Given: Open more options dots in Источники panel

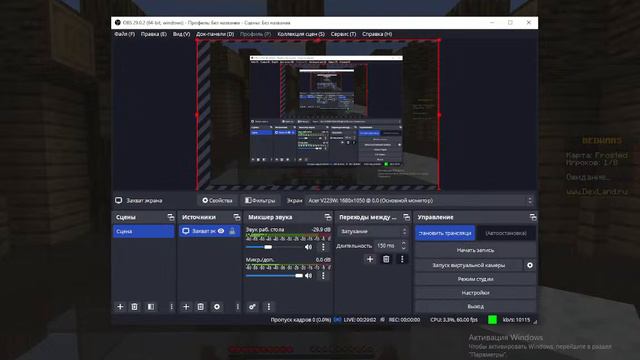Looking at the screenshot, I should pos(238,307).
